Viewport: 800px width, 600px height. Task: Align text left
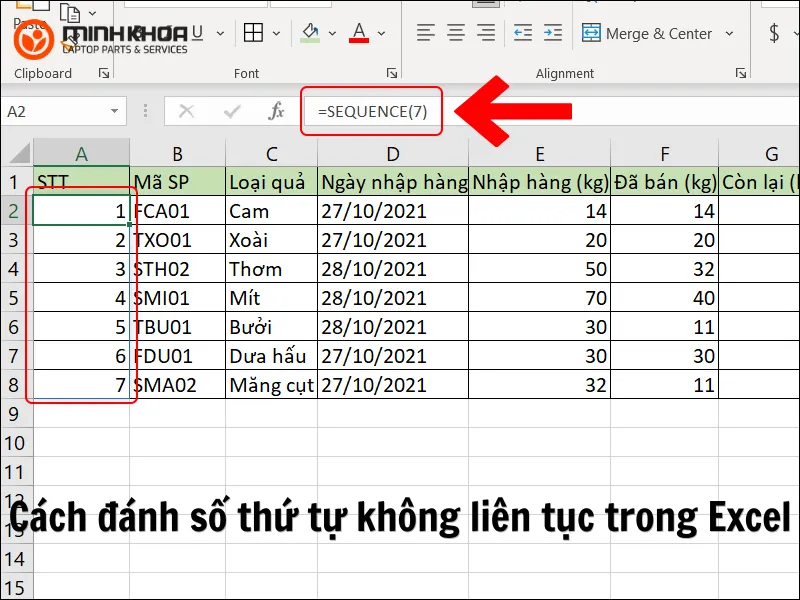click(x=426, y=33)
